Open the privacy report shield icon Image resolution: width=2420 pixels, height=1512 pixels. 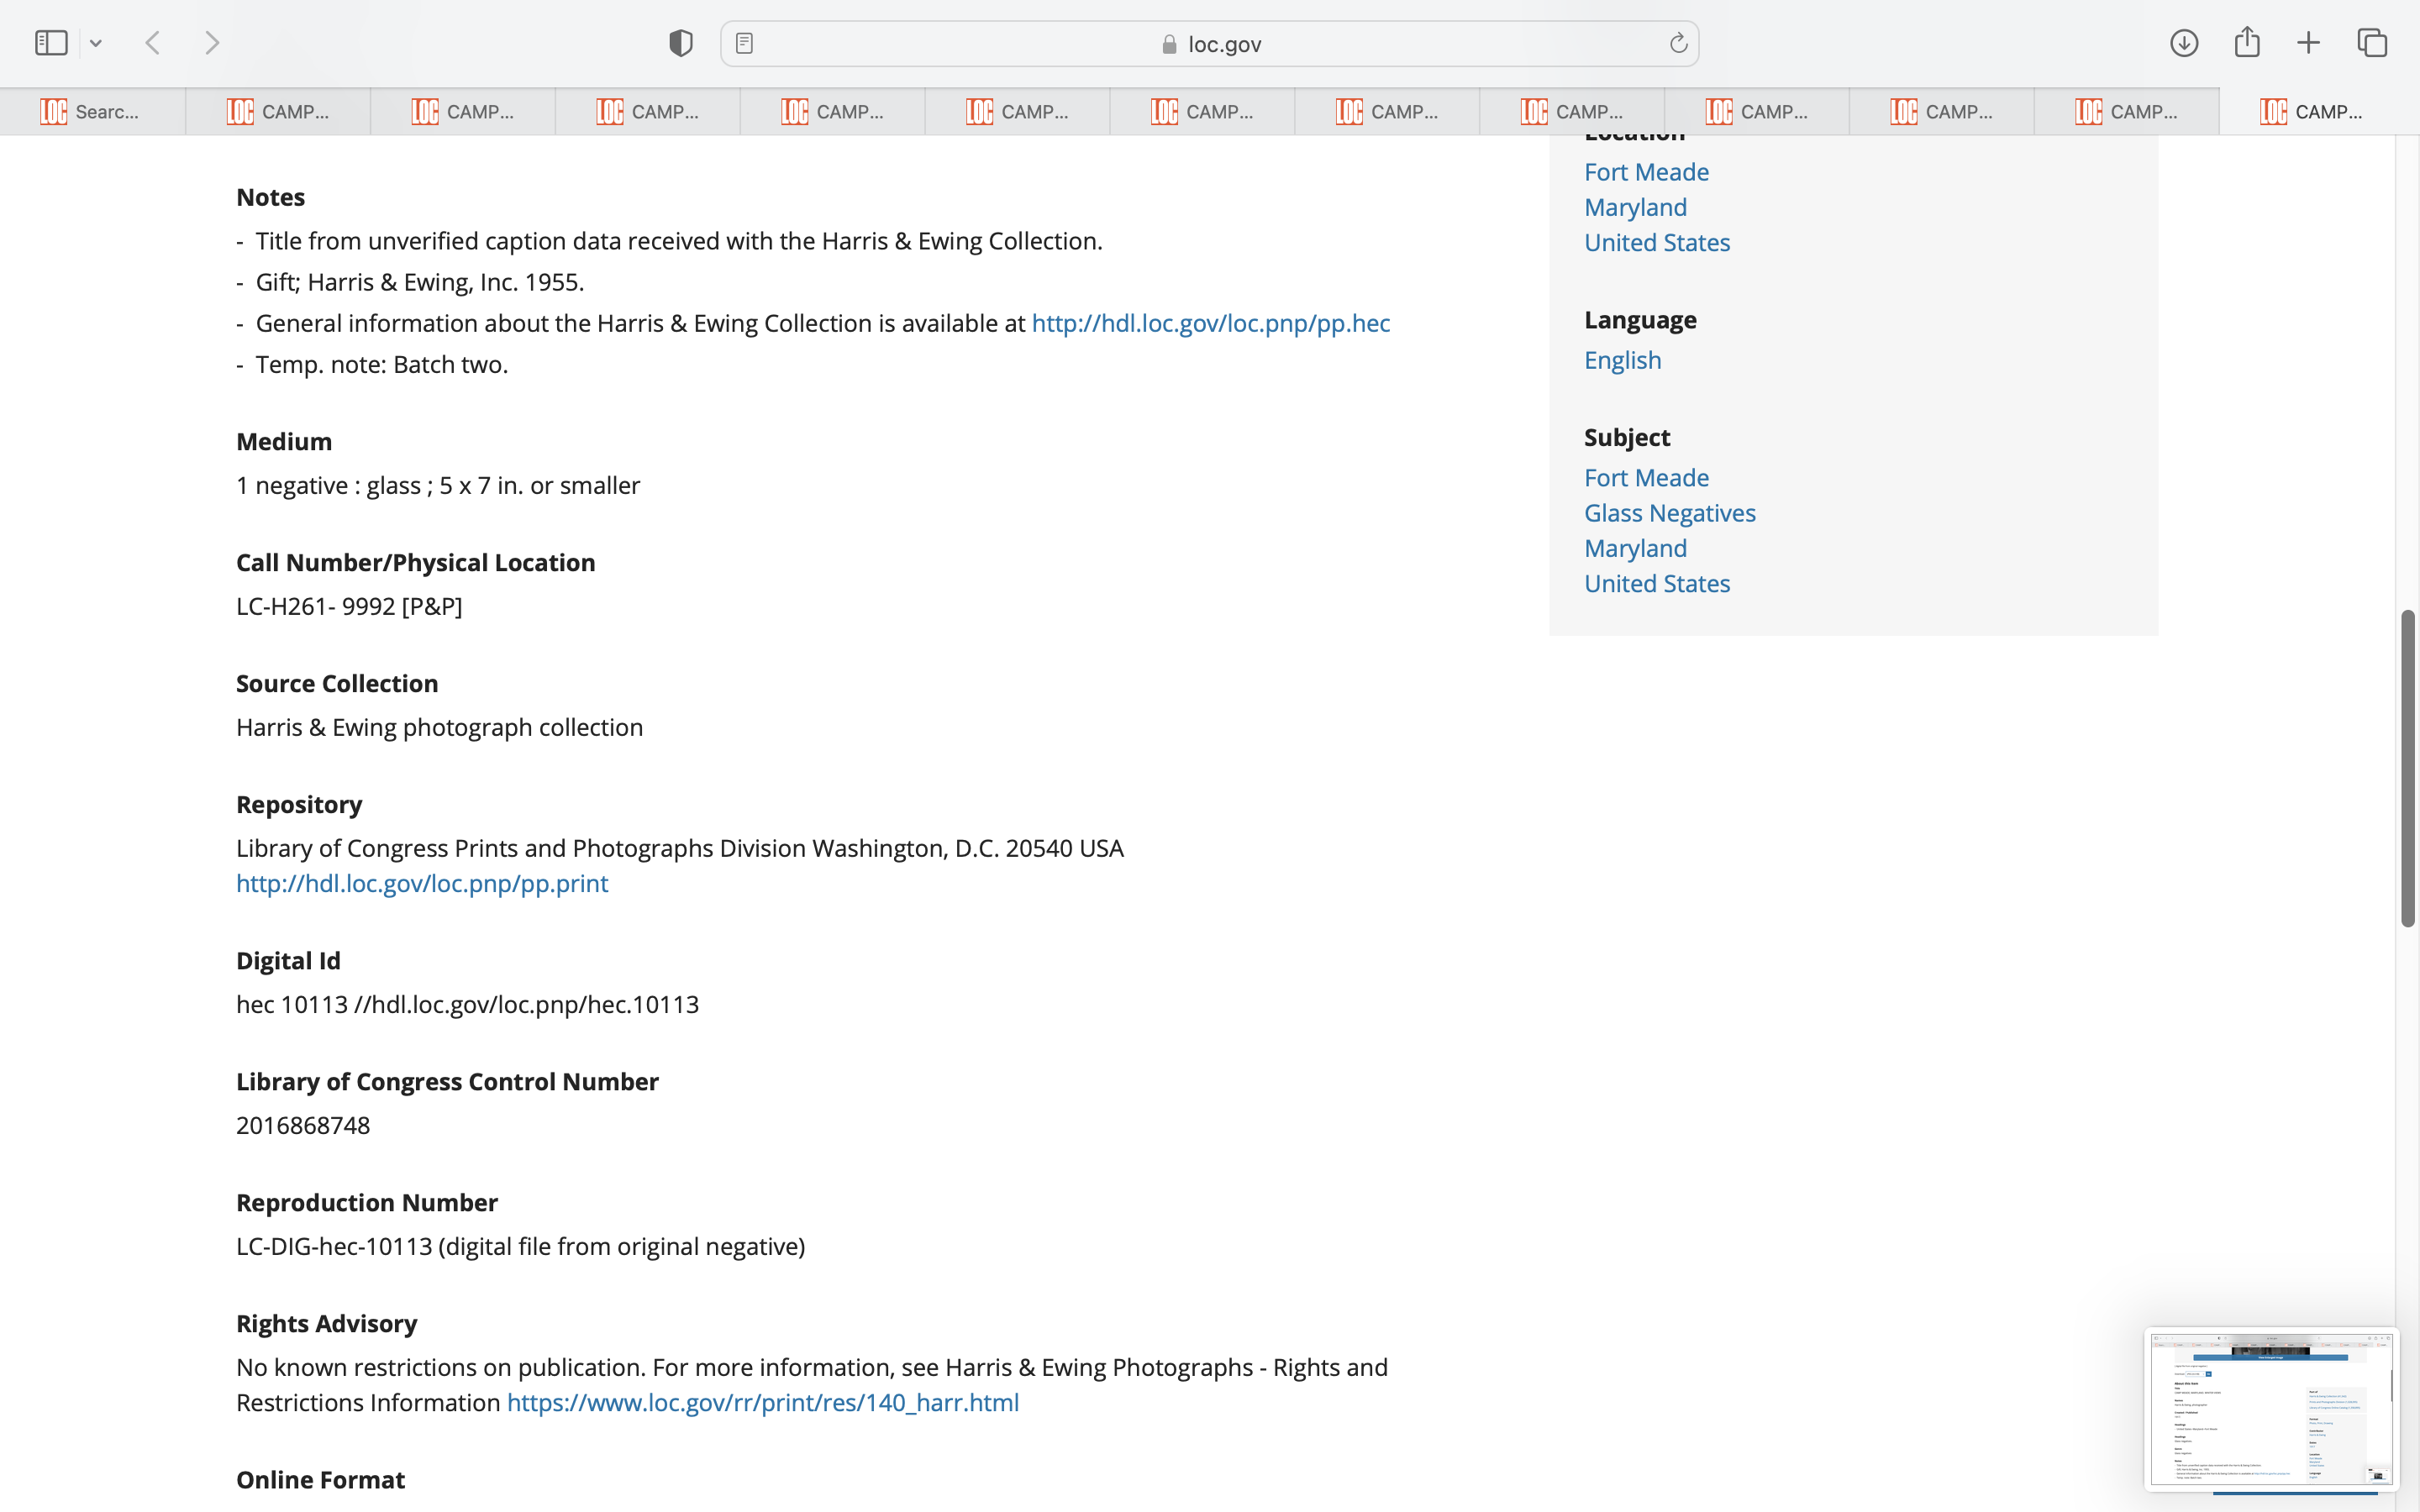(681, 43)
